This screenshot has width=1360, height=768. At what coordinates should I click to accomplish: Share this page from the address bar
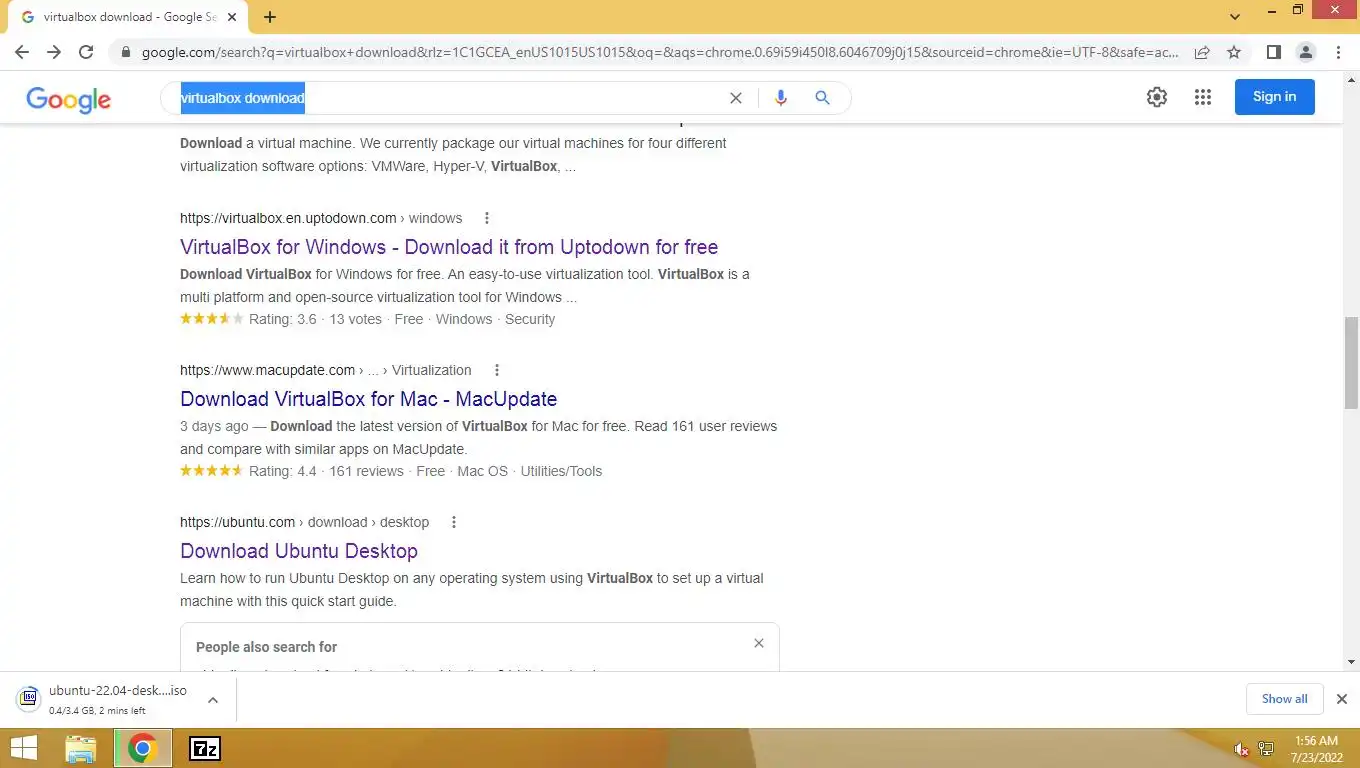point(1202,52)
